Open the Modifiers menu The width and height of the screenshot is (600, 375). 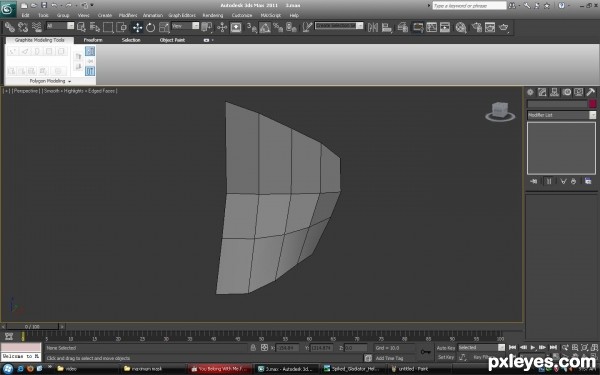point(128,15)
